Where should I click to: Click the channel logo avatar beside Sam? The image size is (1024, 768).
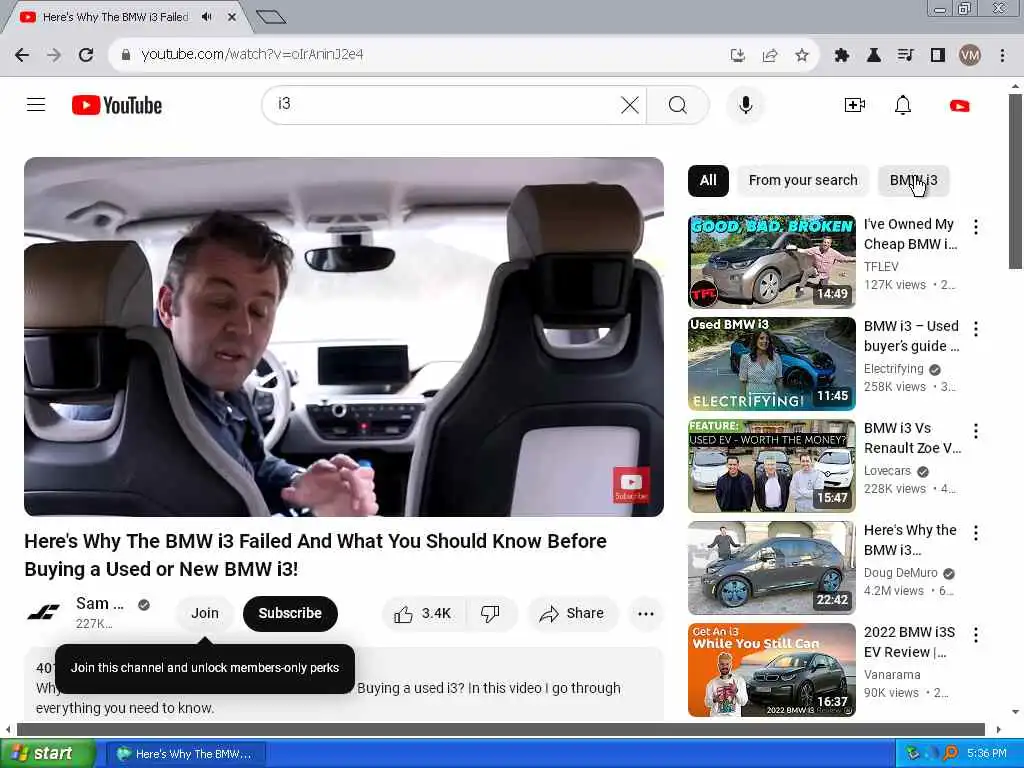pos(43,613)
